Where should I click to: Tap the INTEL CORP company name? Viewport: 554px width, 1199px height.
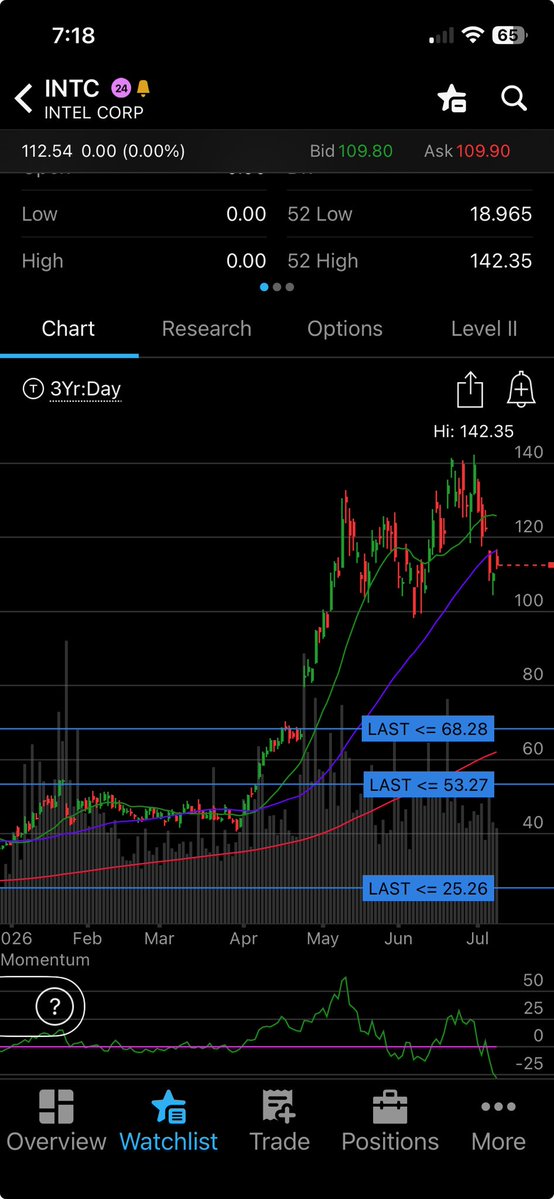[x=93, y=112]
